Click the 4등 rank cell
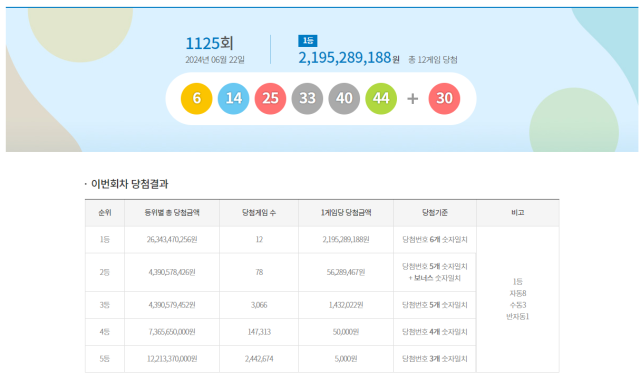 [x=105, y=332]
